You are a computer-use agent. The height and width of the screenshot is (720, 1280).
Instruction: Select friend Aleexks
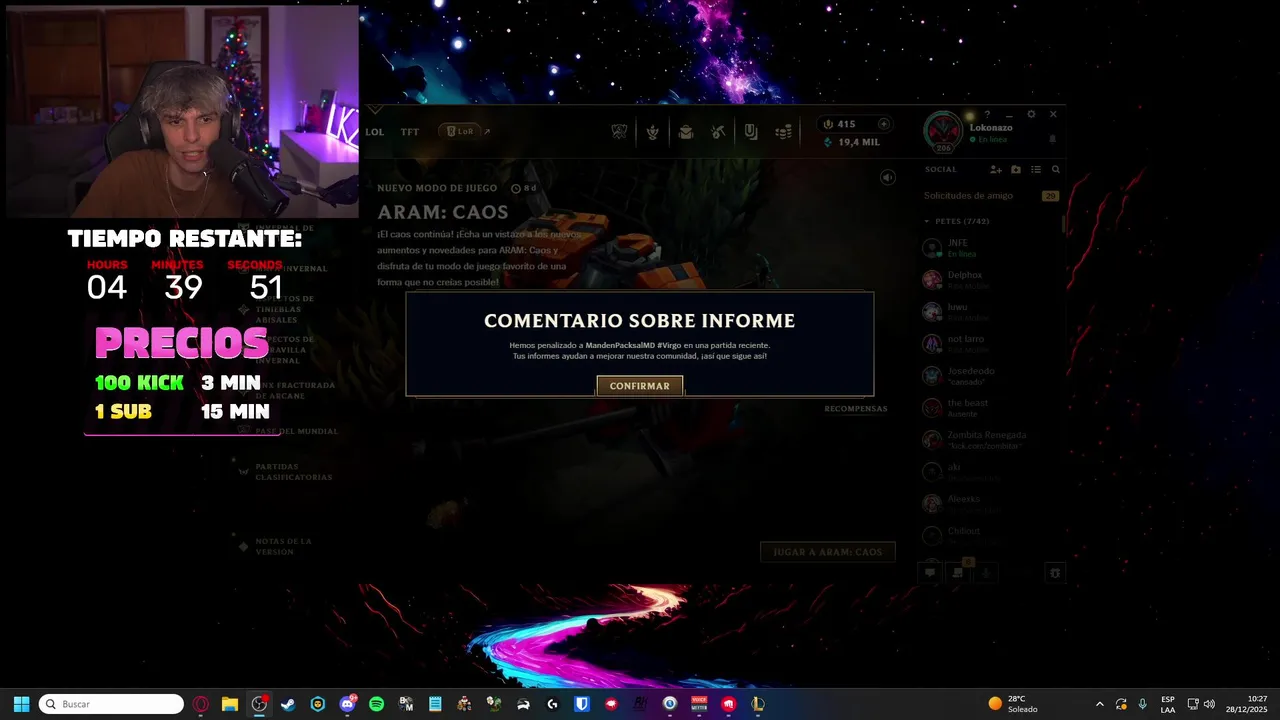(x=990, y=503)
